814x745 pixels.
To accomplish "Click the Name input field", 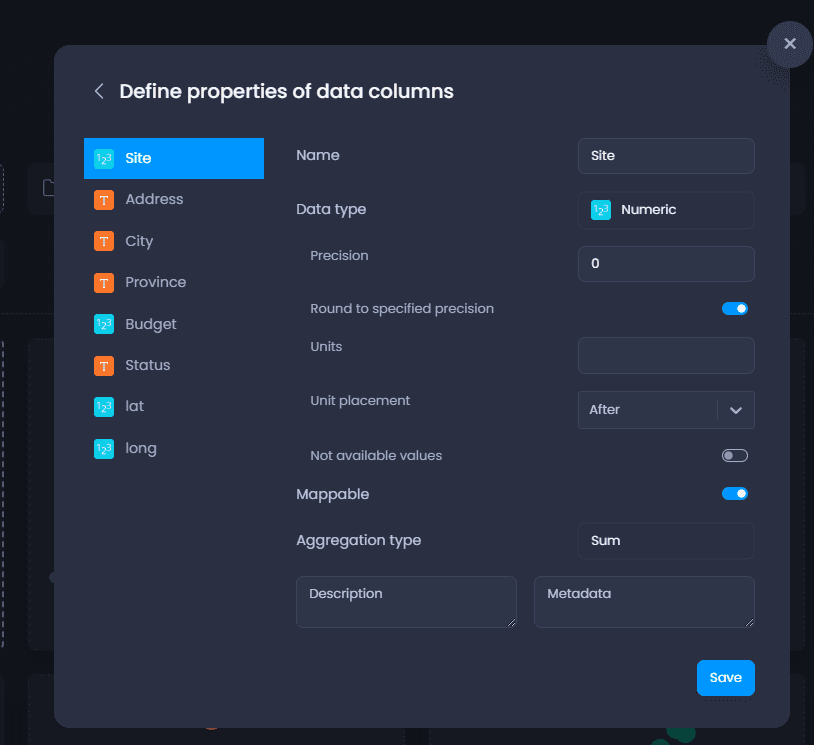I will (x=666, y=156).
